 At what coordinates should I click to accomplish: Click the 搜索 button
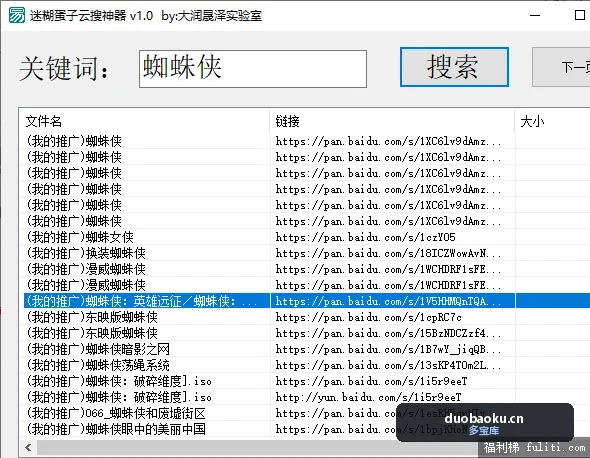click(454, 67)
